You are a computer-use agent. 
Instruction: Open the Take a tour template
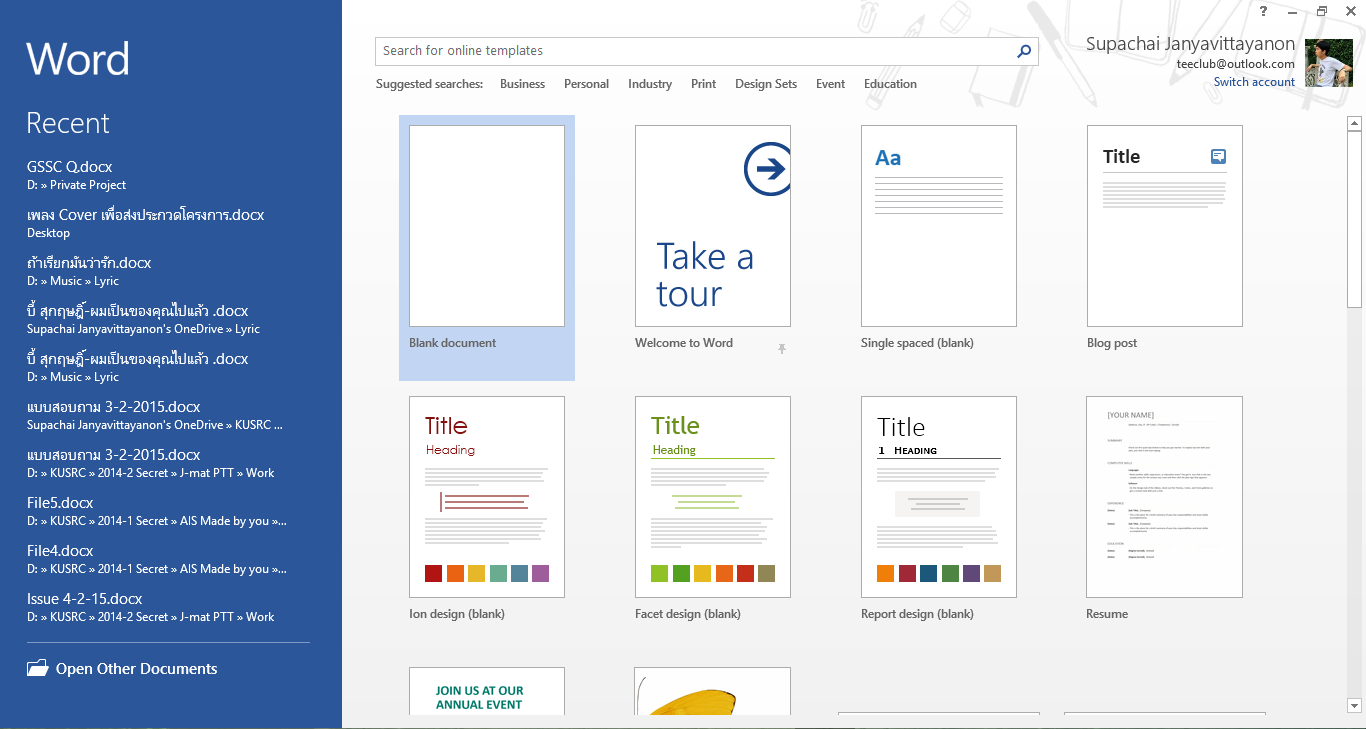[713, 226]
